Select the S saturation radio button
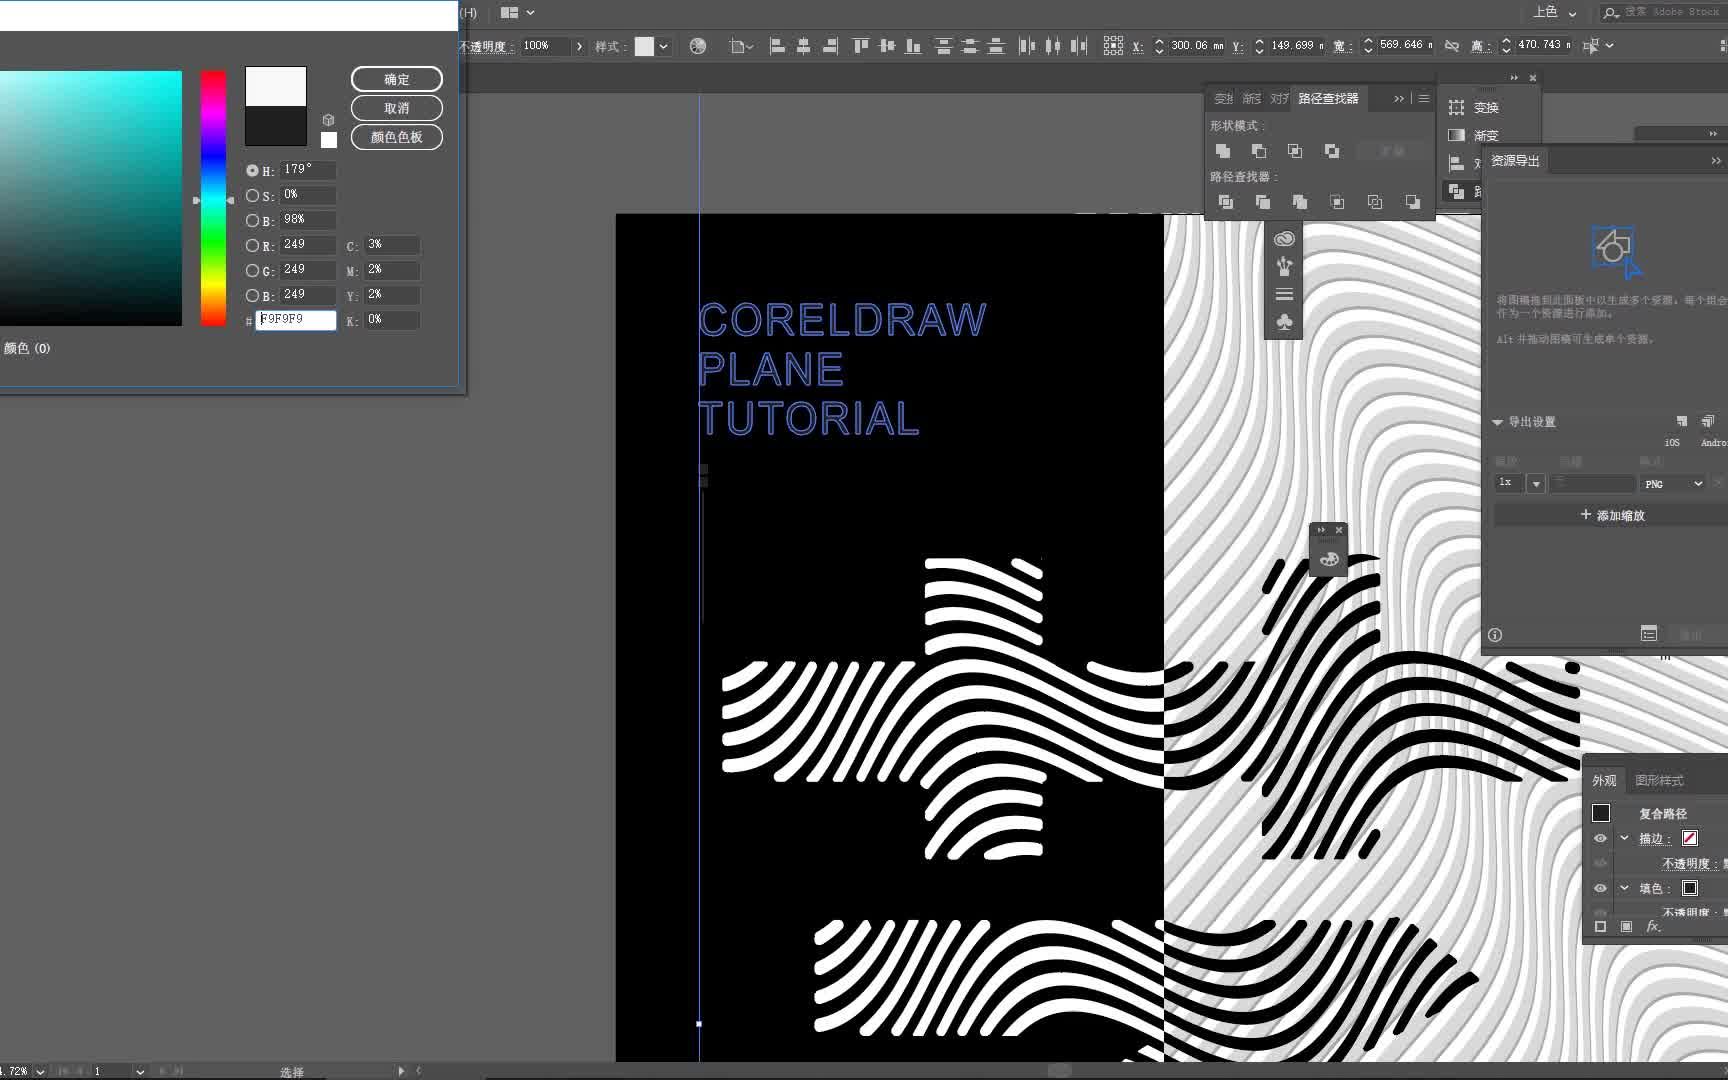 (252, 196)
